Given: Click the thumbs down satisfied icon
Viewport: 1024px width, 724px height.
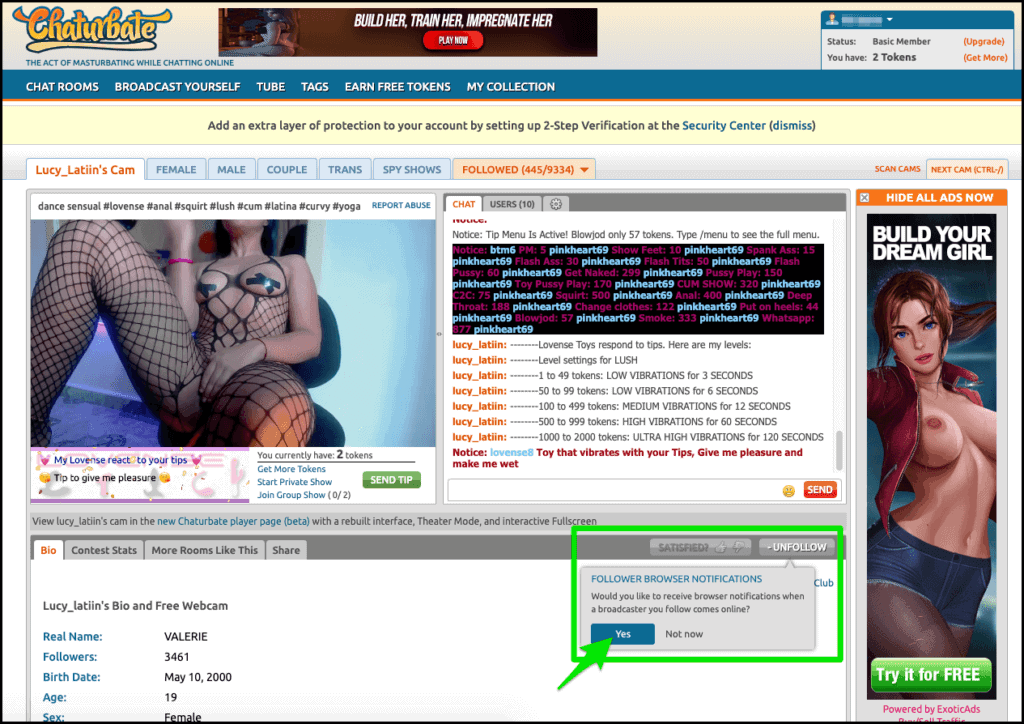Looking at the screenshot, I should 738,547.
